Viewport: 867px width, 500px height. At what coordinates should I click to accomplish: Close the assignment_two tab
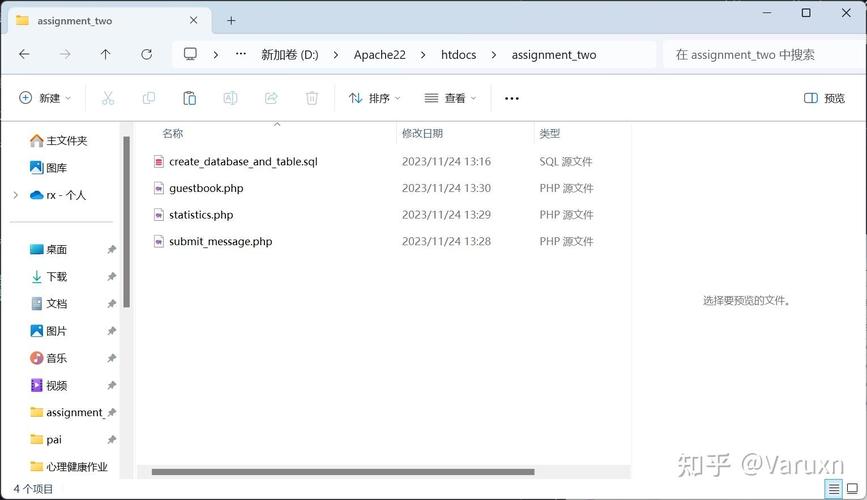(194, 20)
